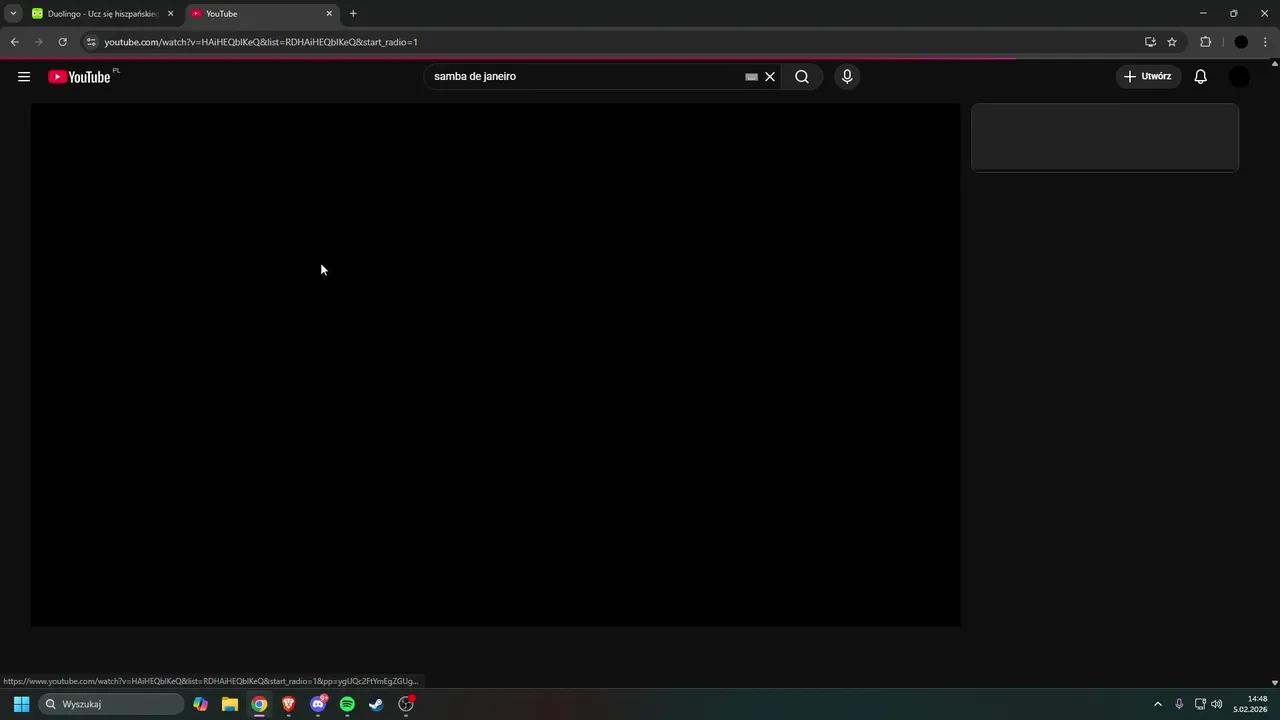View site information icon in address bar
This screenshot has width=1280, height=720.
click(91, 42)
